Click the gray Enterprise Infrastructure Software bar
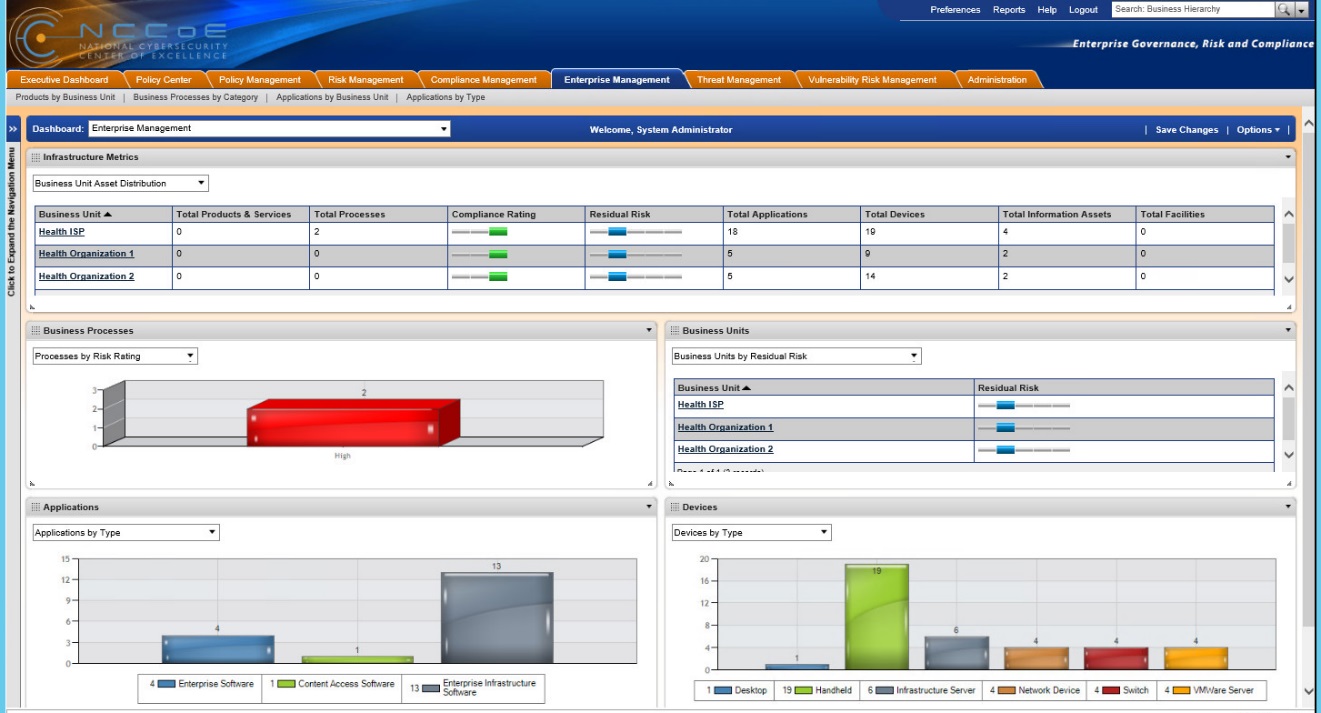Screen dimensions: 1321x713 click(497, 617)
